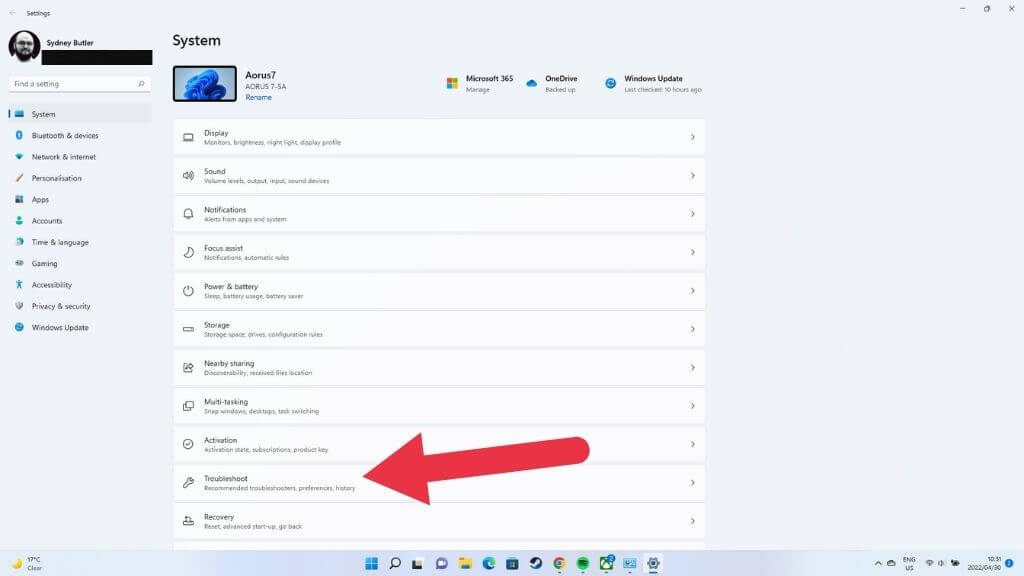Open the Xbox app from the taskbar
This screenshot has height=576, width=1024.
coord(606,563)
